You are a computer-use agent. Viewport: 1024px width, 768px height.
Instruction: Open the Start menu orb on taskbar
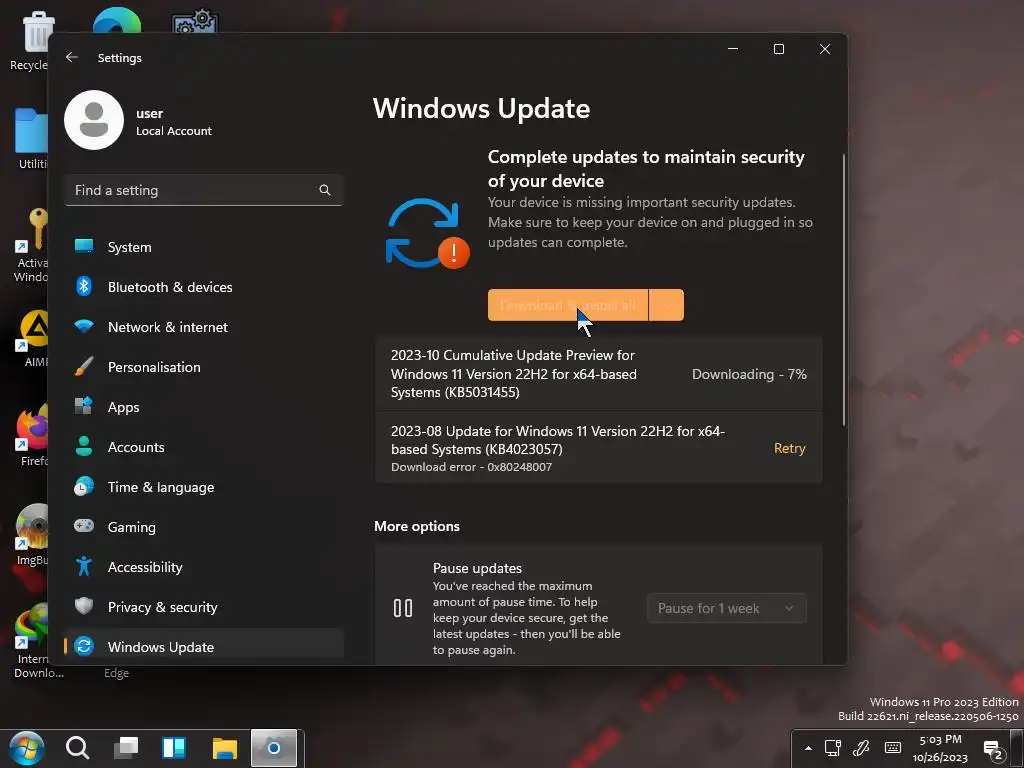(x=27, y=748)
